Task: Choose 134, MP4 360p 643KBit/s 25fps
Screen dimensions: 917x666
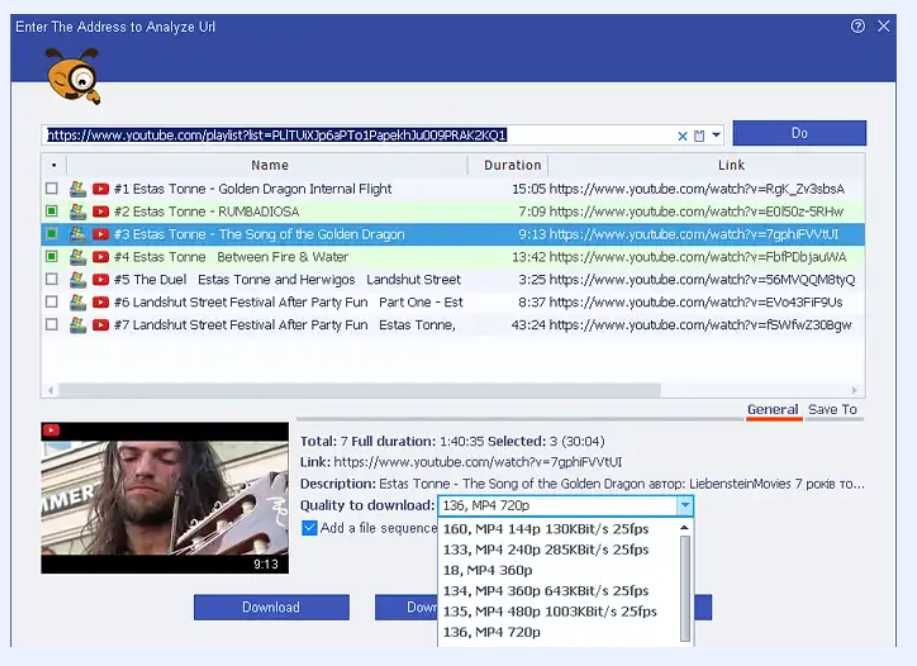Action: click(546, 591)
